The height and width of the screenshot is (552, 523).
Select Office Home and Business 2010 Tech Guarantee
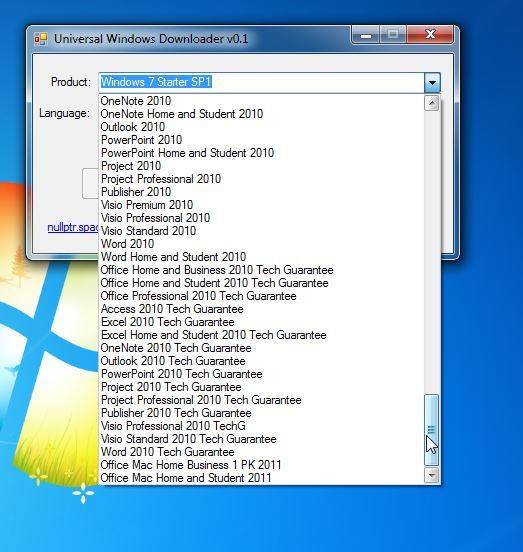[x=262, y=270]
